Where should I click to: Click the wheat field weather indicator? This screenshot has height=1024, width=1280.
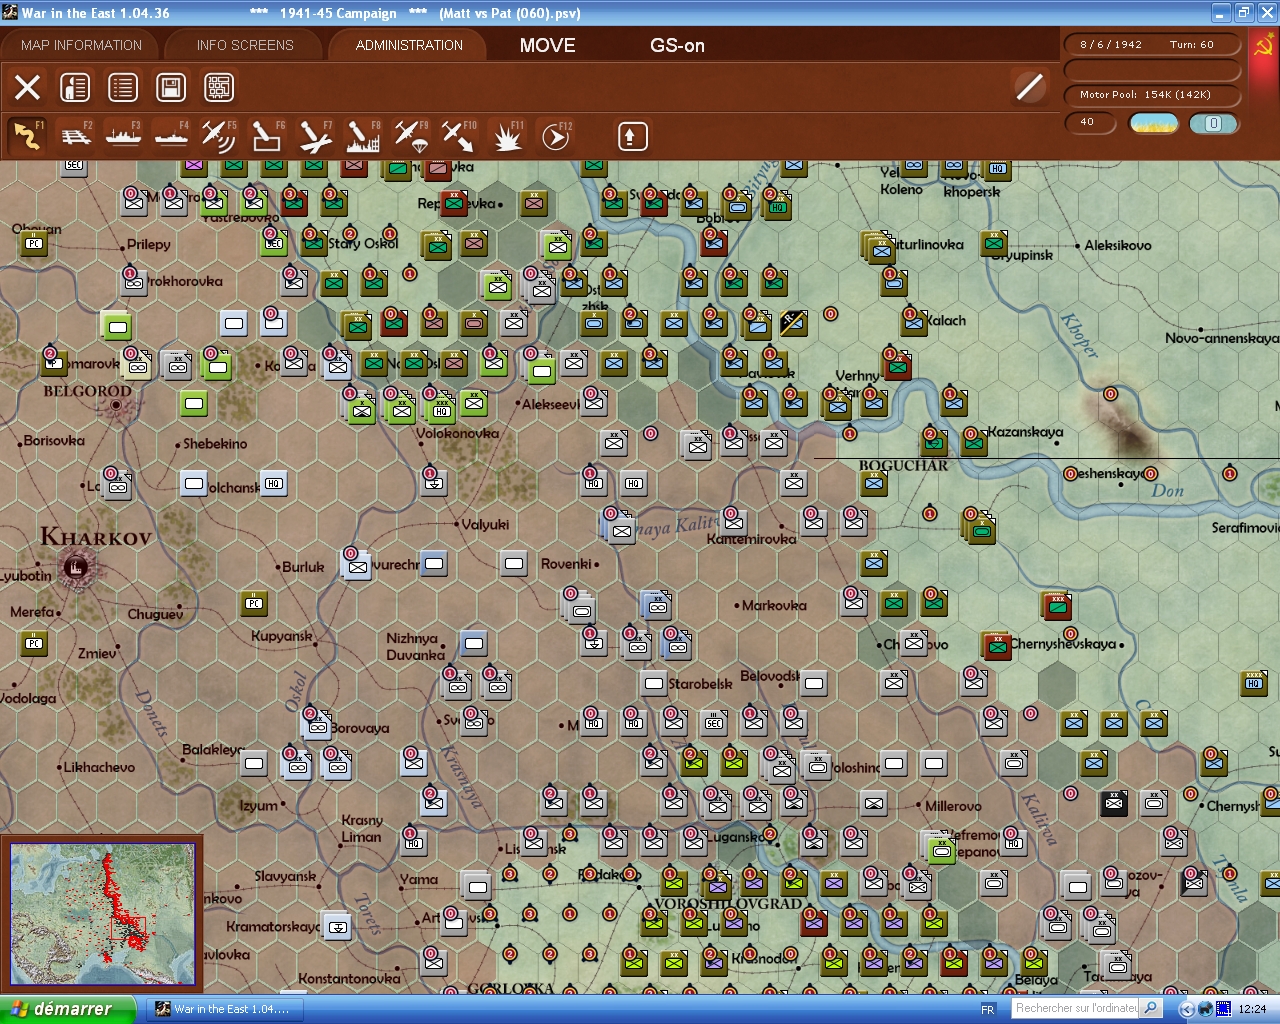1154,123
